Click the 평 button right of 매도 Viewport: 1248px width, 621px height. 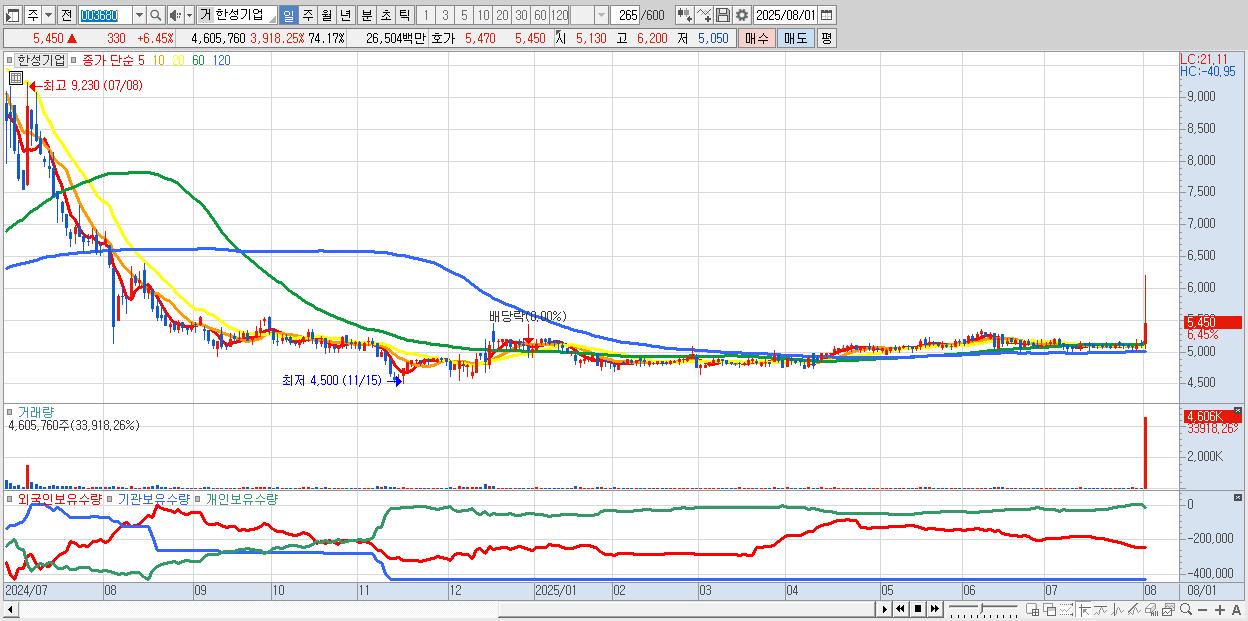826,38
